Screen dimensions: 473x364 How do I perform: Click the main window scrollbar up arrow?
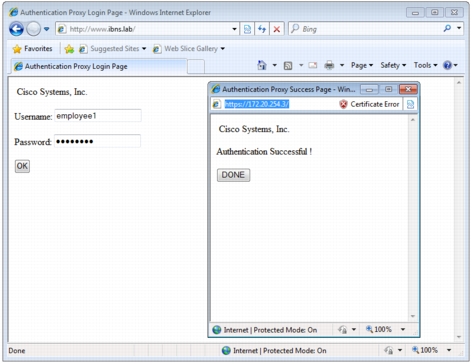pyautogui.click(x=459, y=82)
